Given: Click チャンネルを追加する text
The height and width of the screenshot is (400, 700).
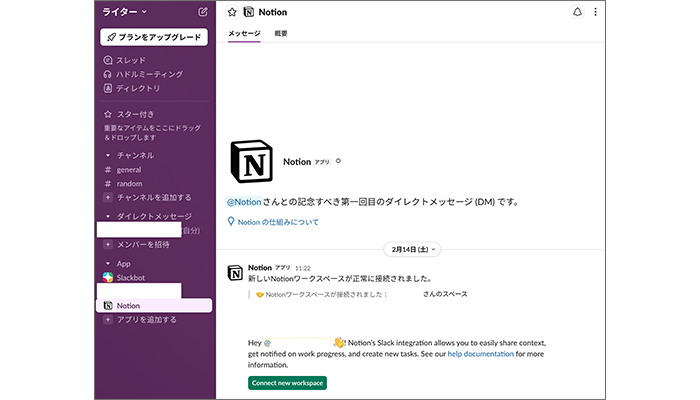Looking at the screenshot, I should [154, 197].
